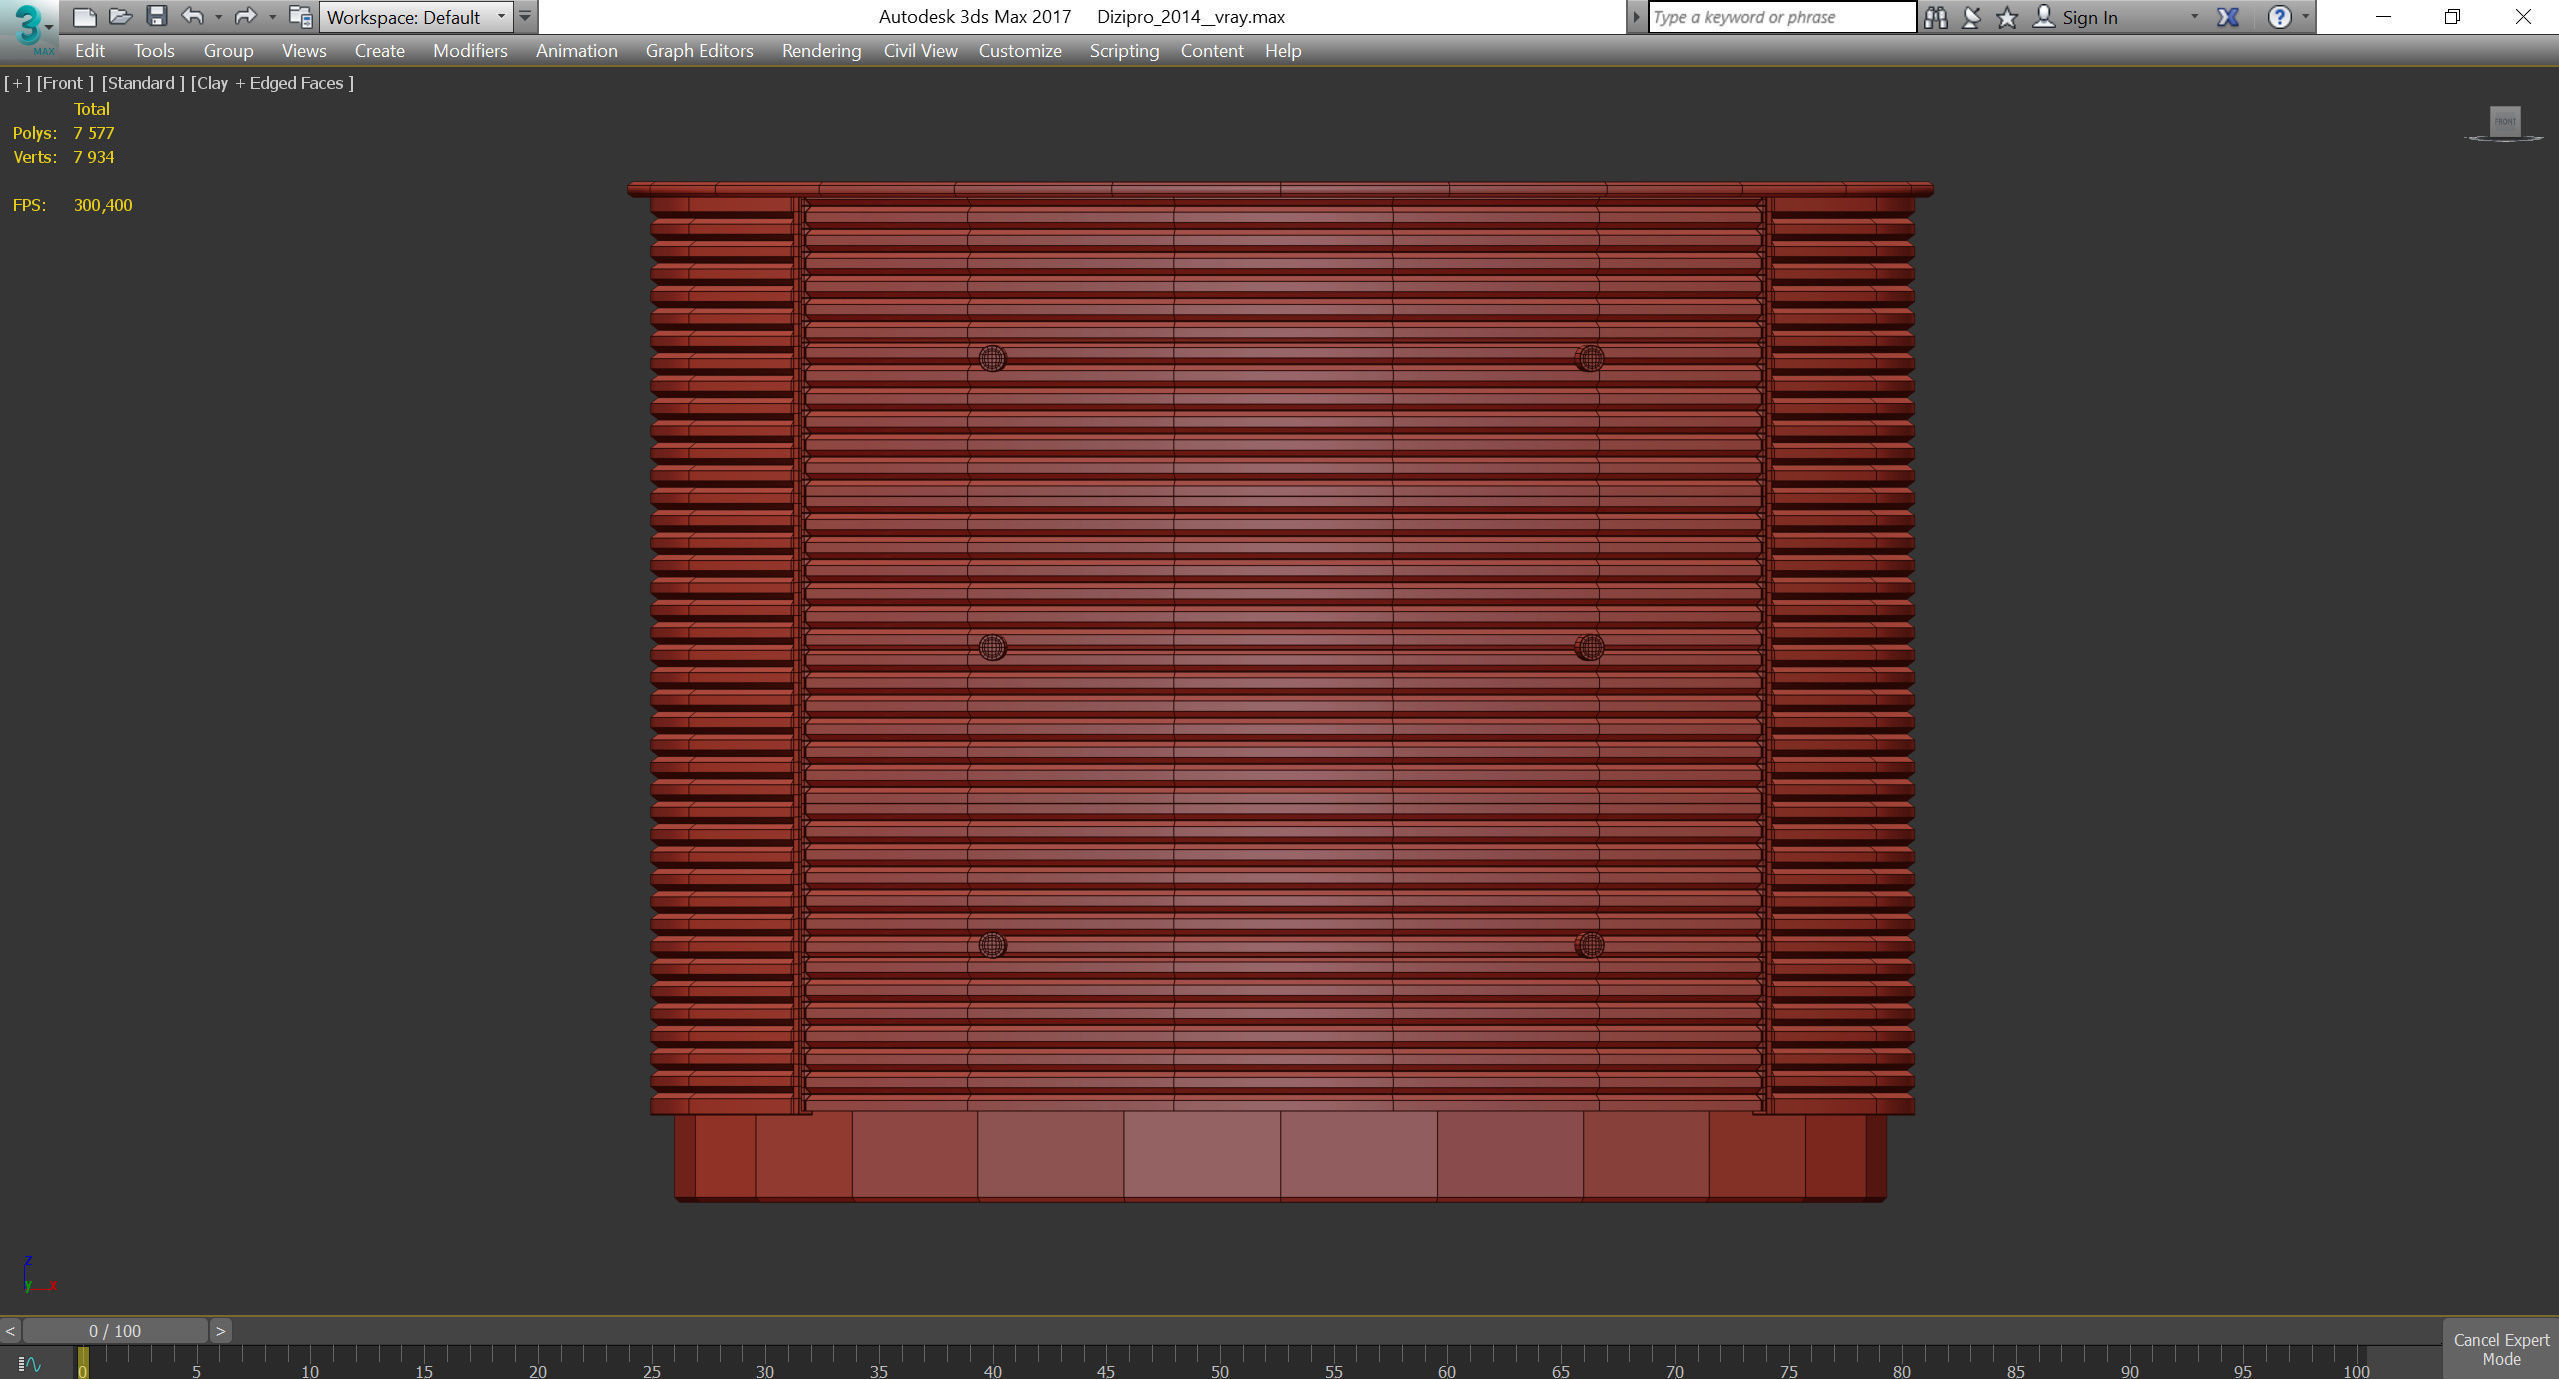The width and height of the screenshot is (2559, 1379).
Task: Click the ViewCube FRONT face
Action: point(2504,121)
